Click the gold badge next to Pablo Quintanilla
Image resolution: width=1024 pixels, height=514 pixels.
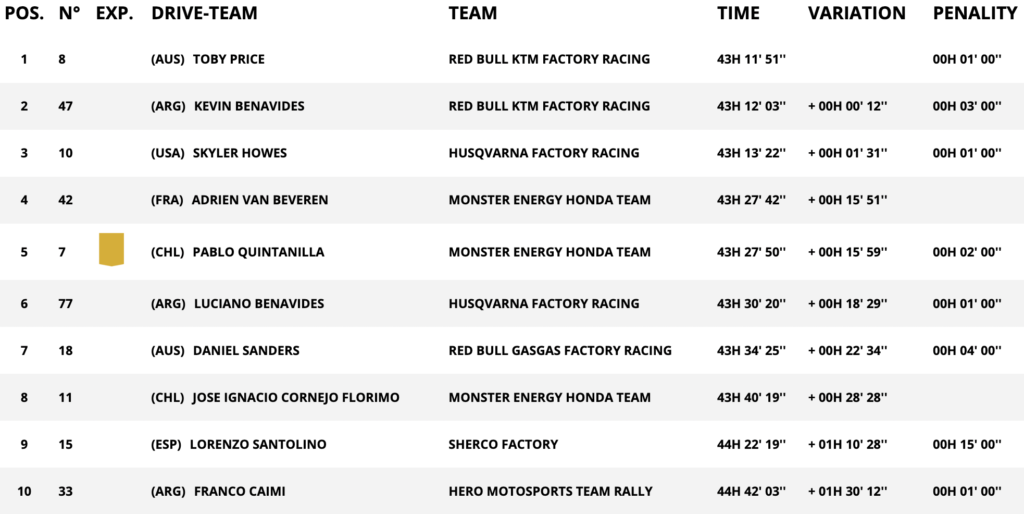(111, 249)
